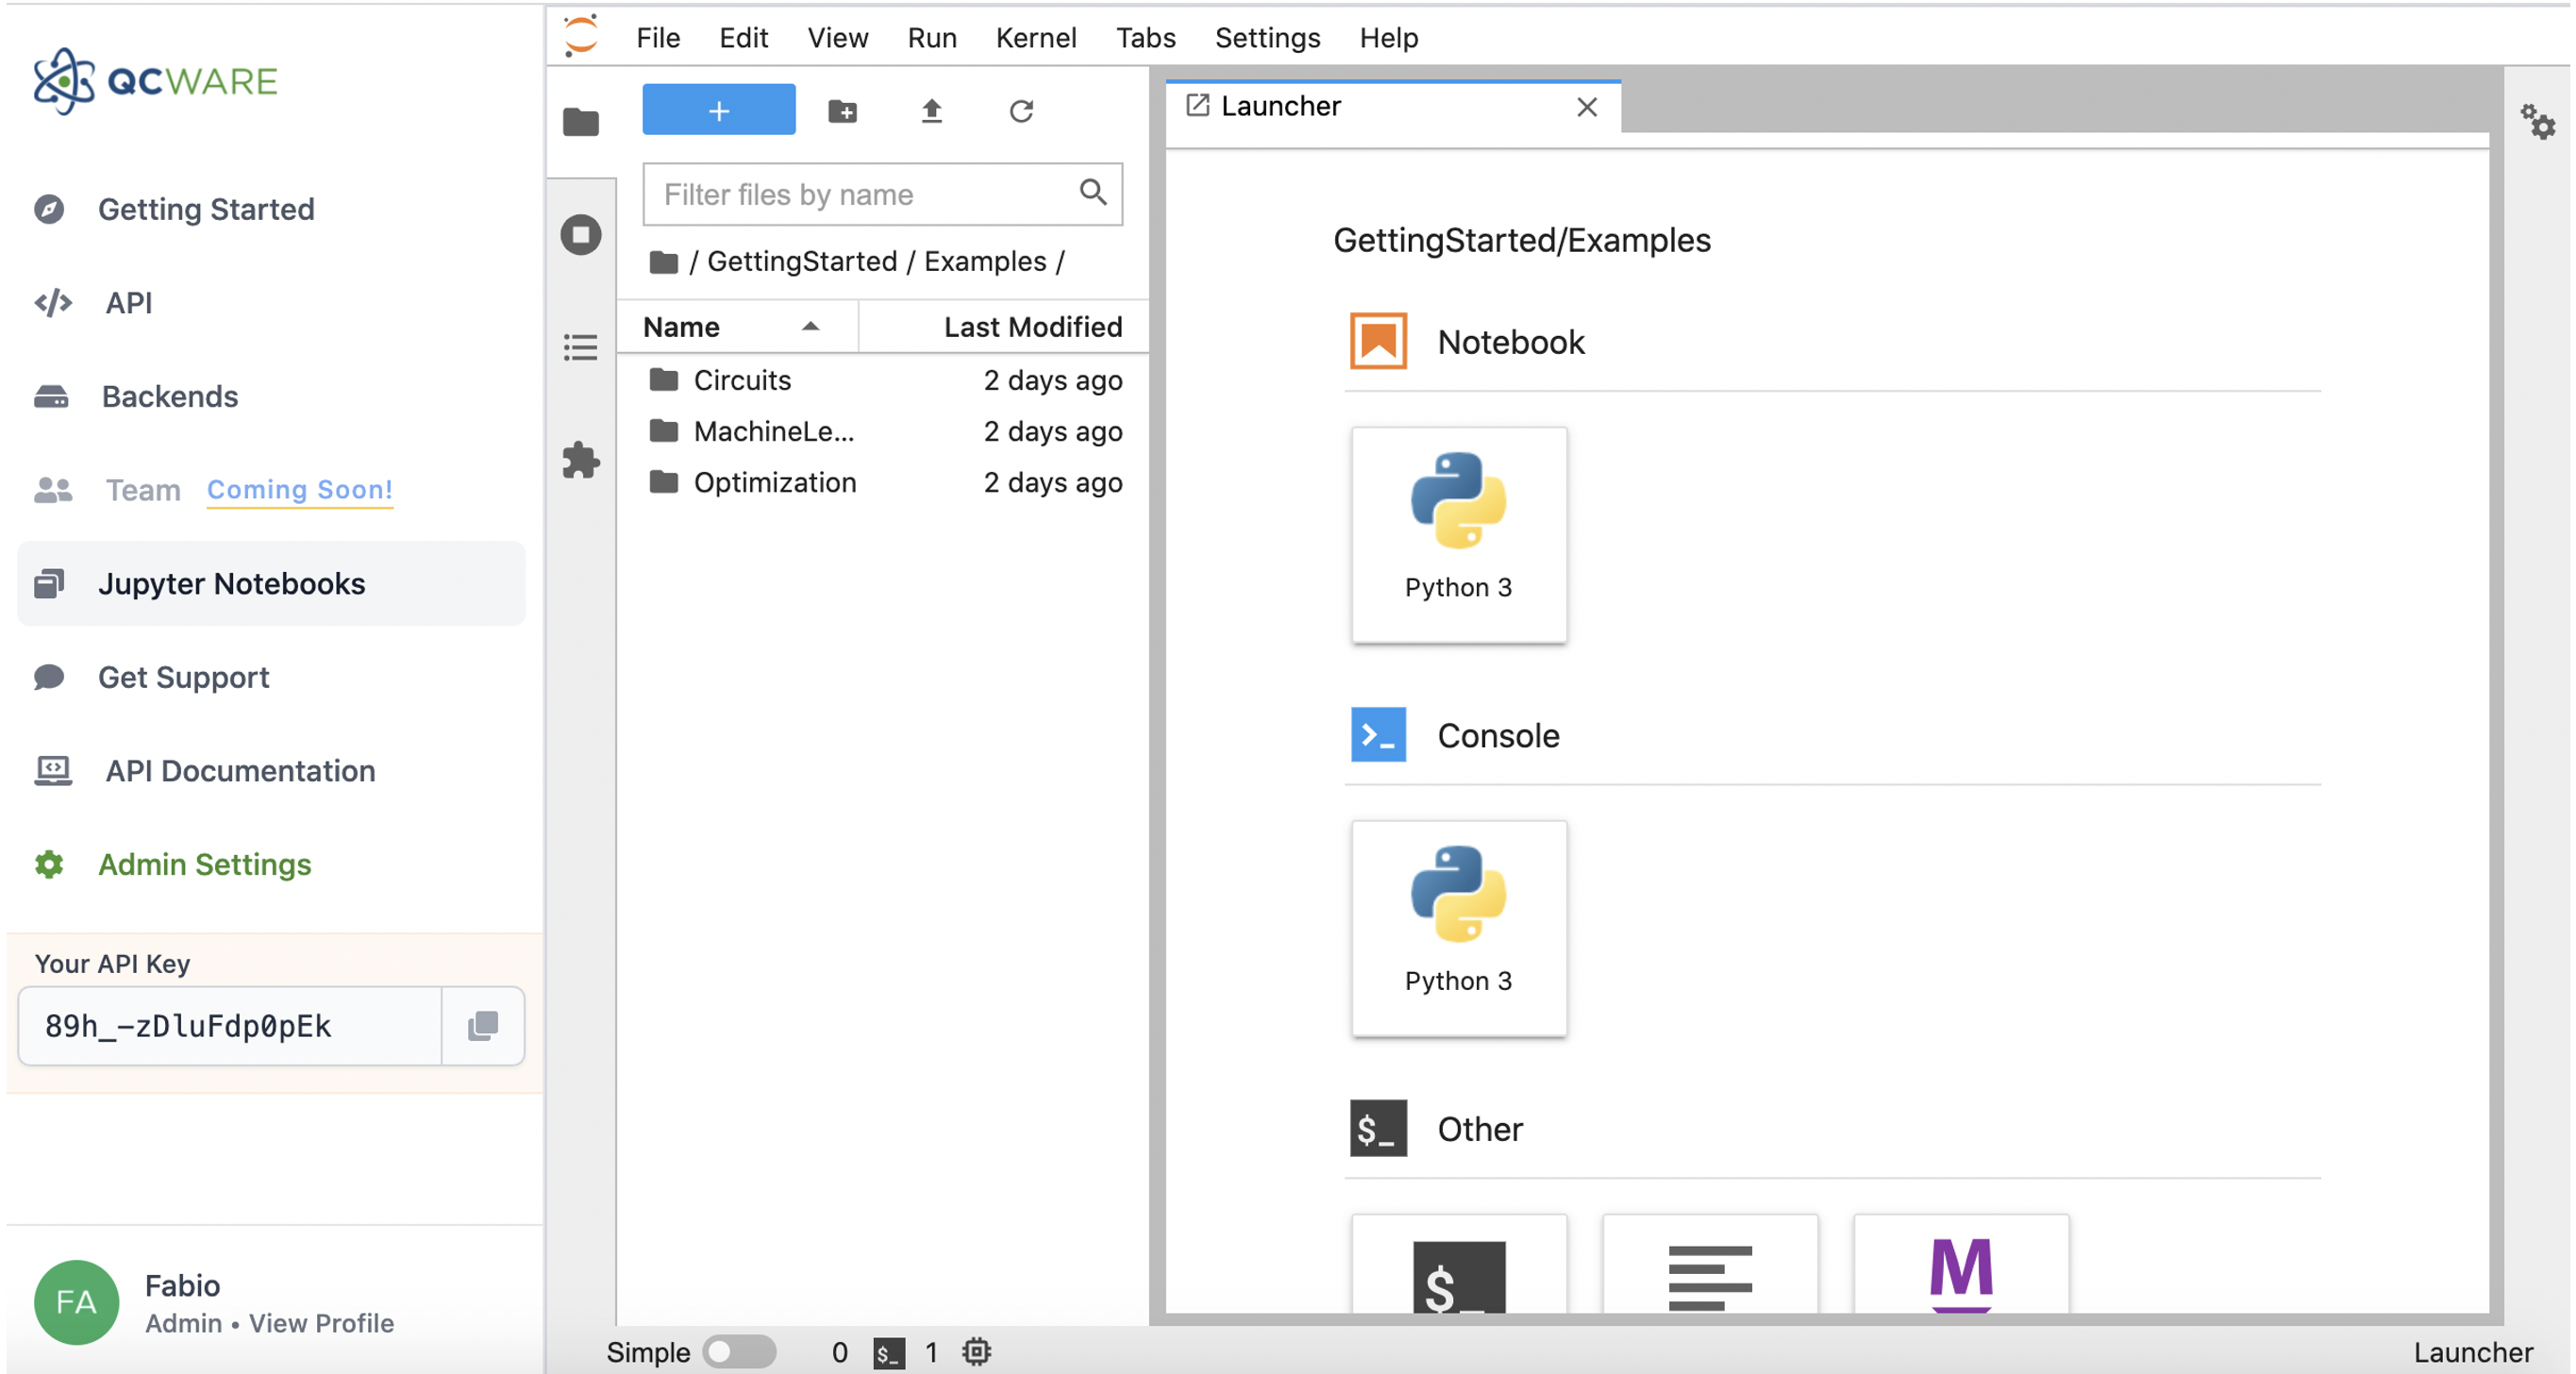Open the Kernel menu

pyautogui.click(x=1035, y=38)
